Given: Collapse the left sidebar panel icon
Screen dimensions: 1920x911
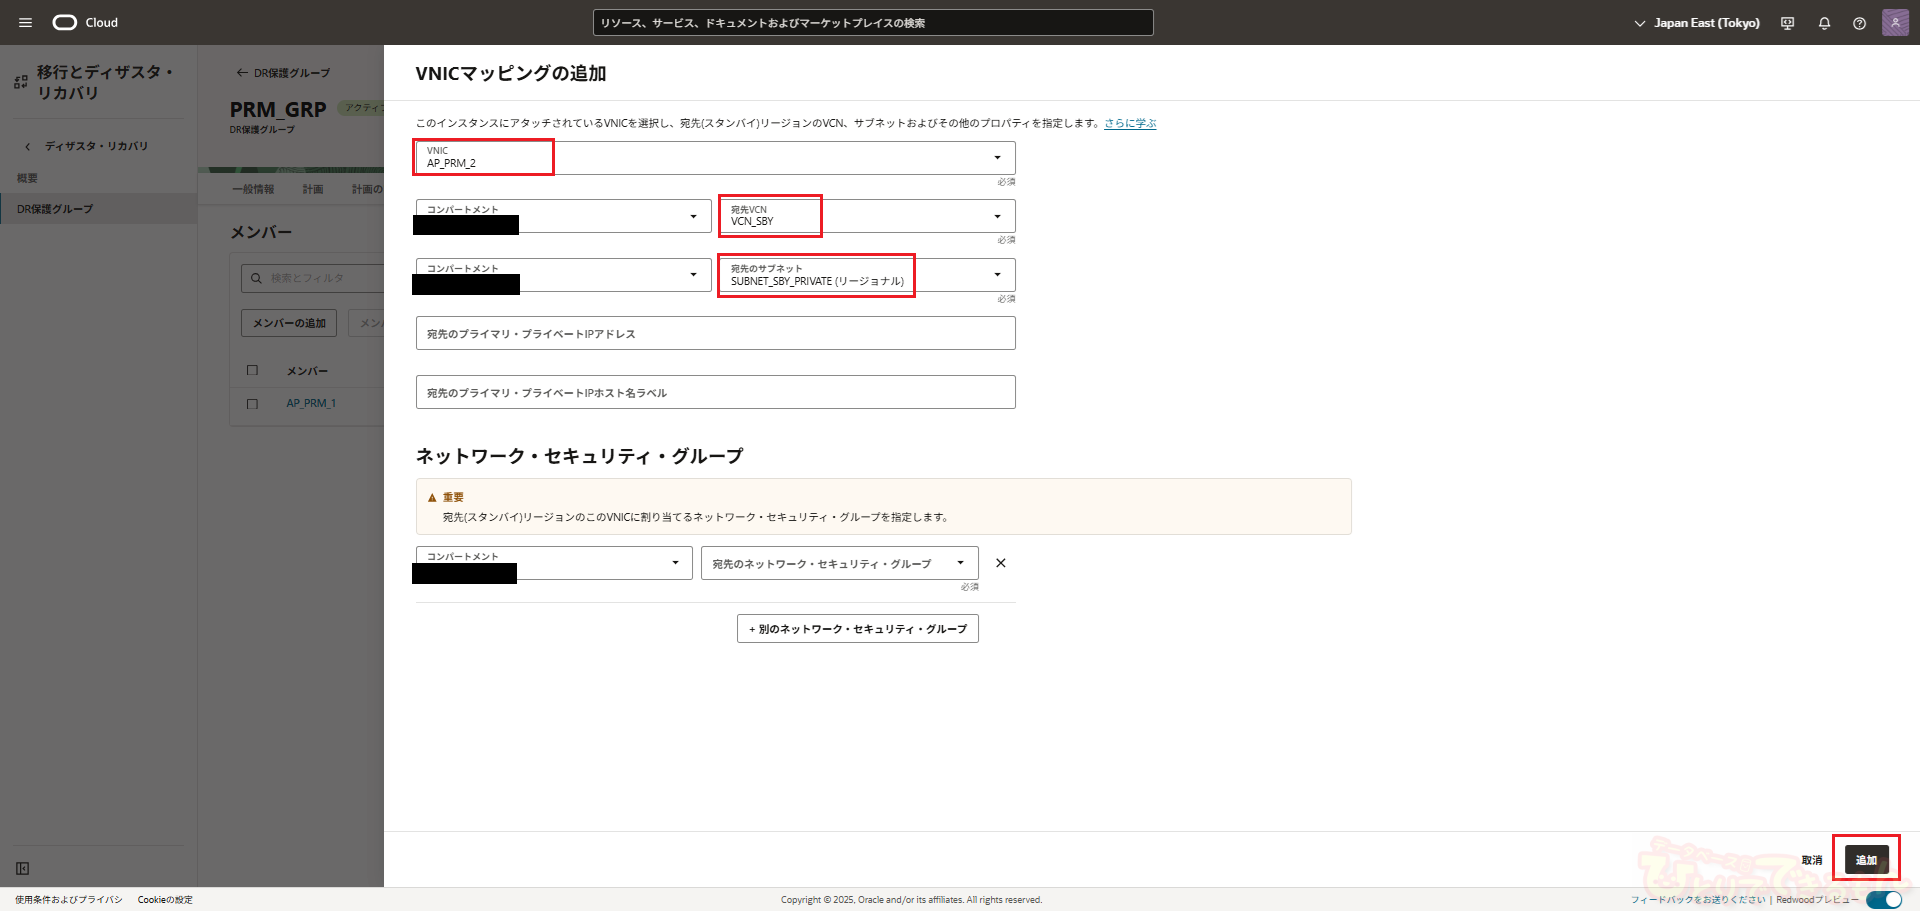Looking at the screenshot, I should (23, 868).
